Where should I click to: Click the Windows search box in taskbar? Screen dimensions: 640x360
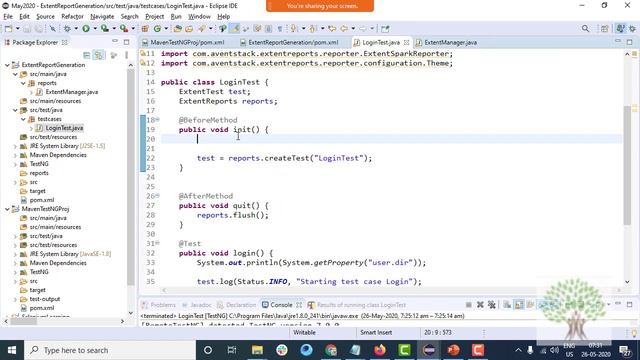pos(110,350)
